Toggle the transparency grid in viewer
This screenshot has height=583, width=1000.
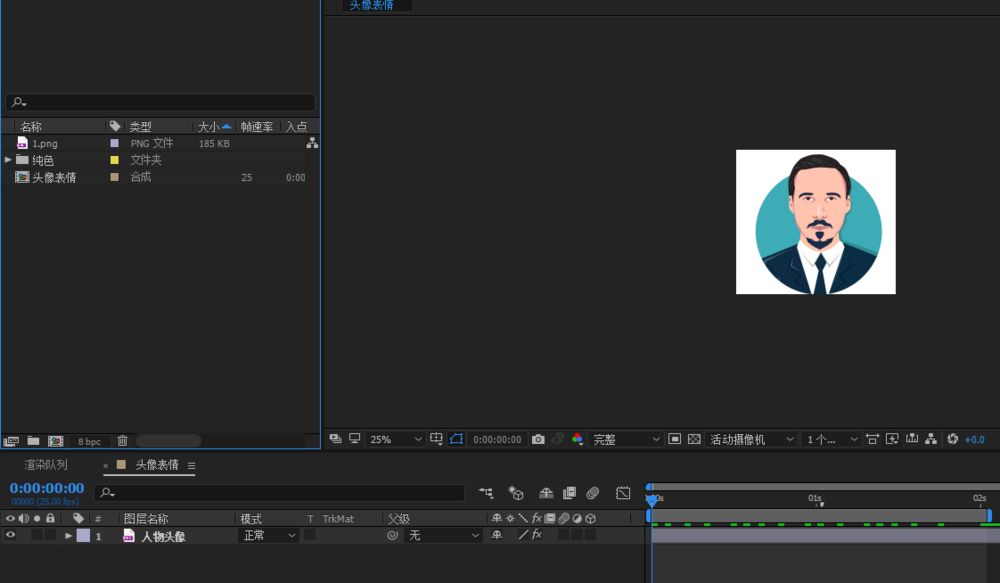pos(695,439)
